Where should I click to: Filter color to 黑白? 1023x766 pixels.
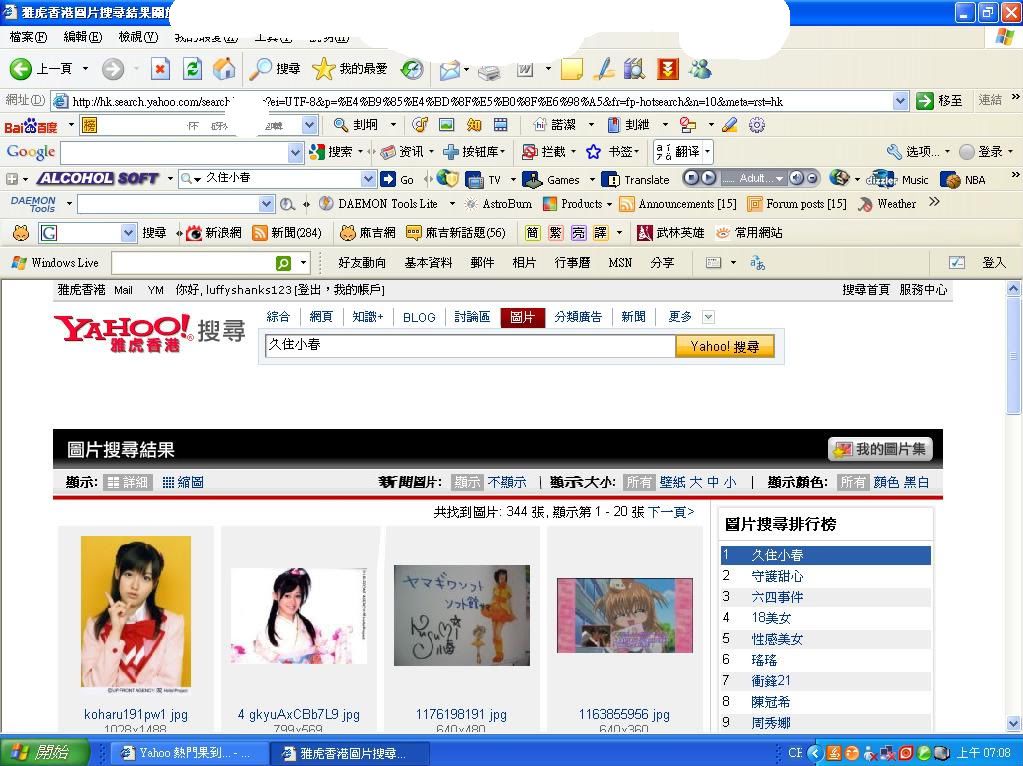point(915,482)
